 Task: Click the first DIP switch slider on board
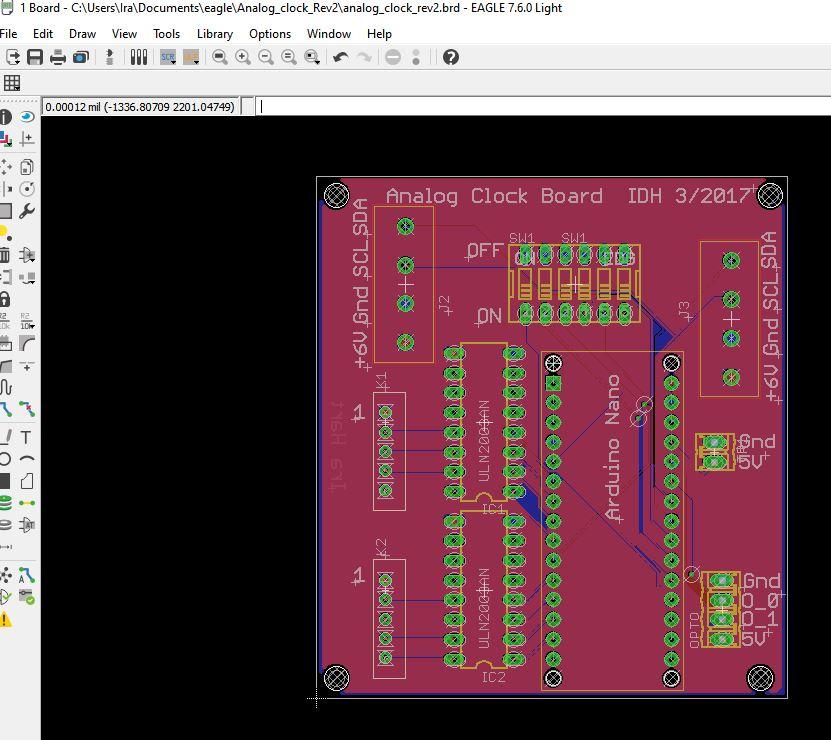525,284
